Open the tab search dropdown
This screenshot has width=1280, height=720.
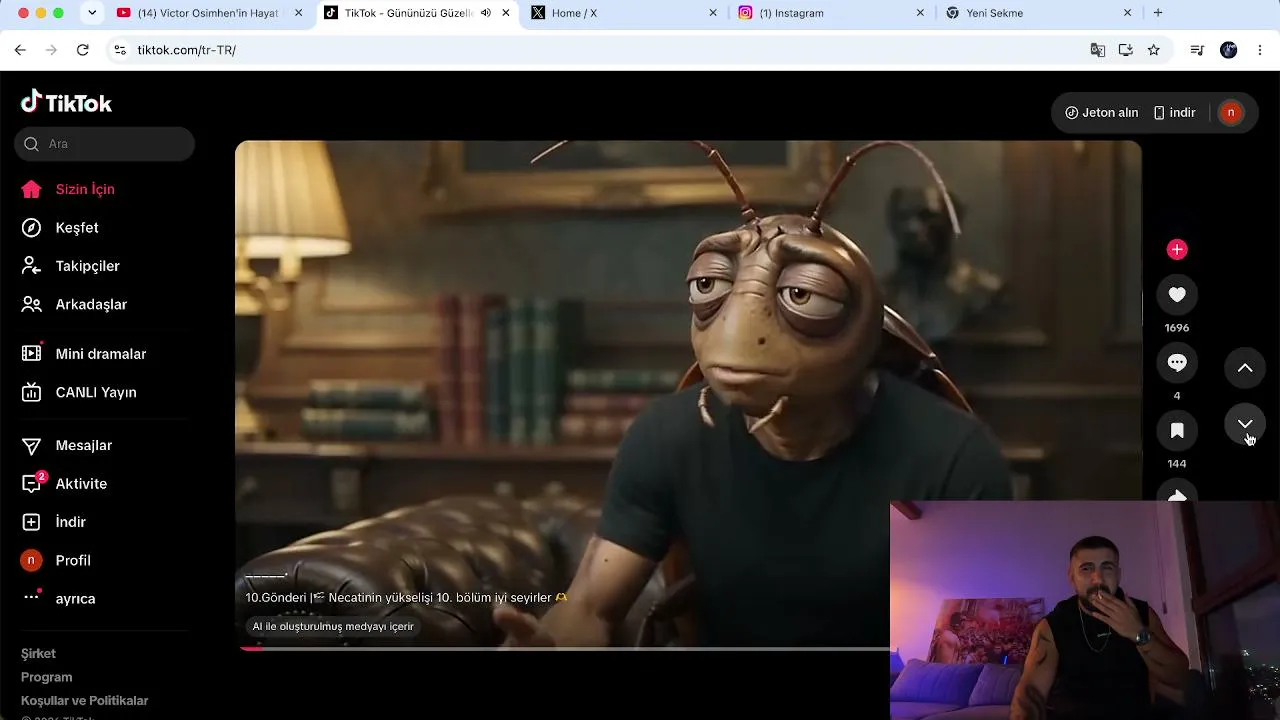click(x=92, y=13)
